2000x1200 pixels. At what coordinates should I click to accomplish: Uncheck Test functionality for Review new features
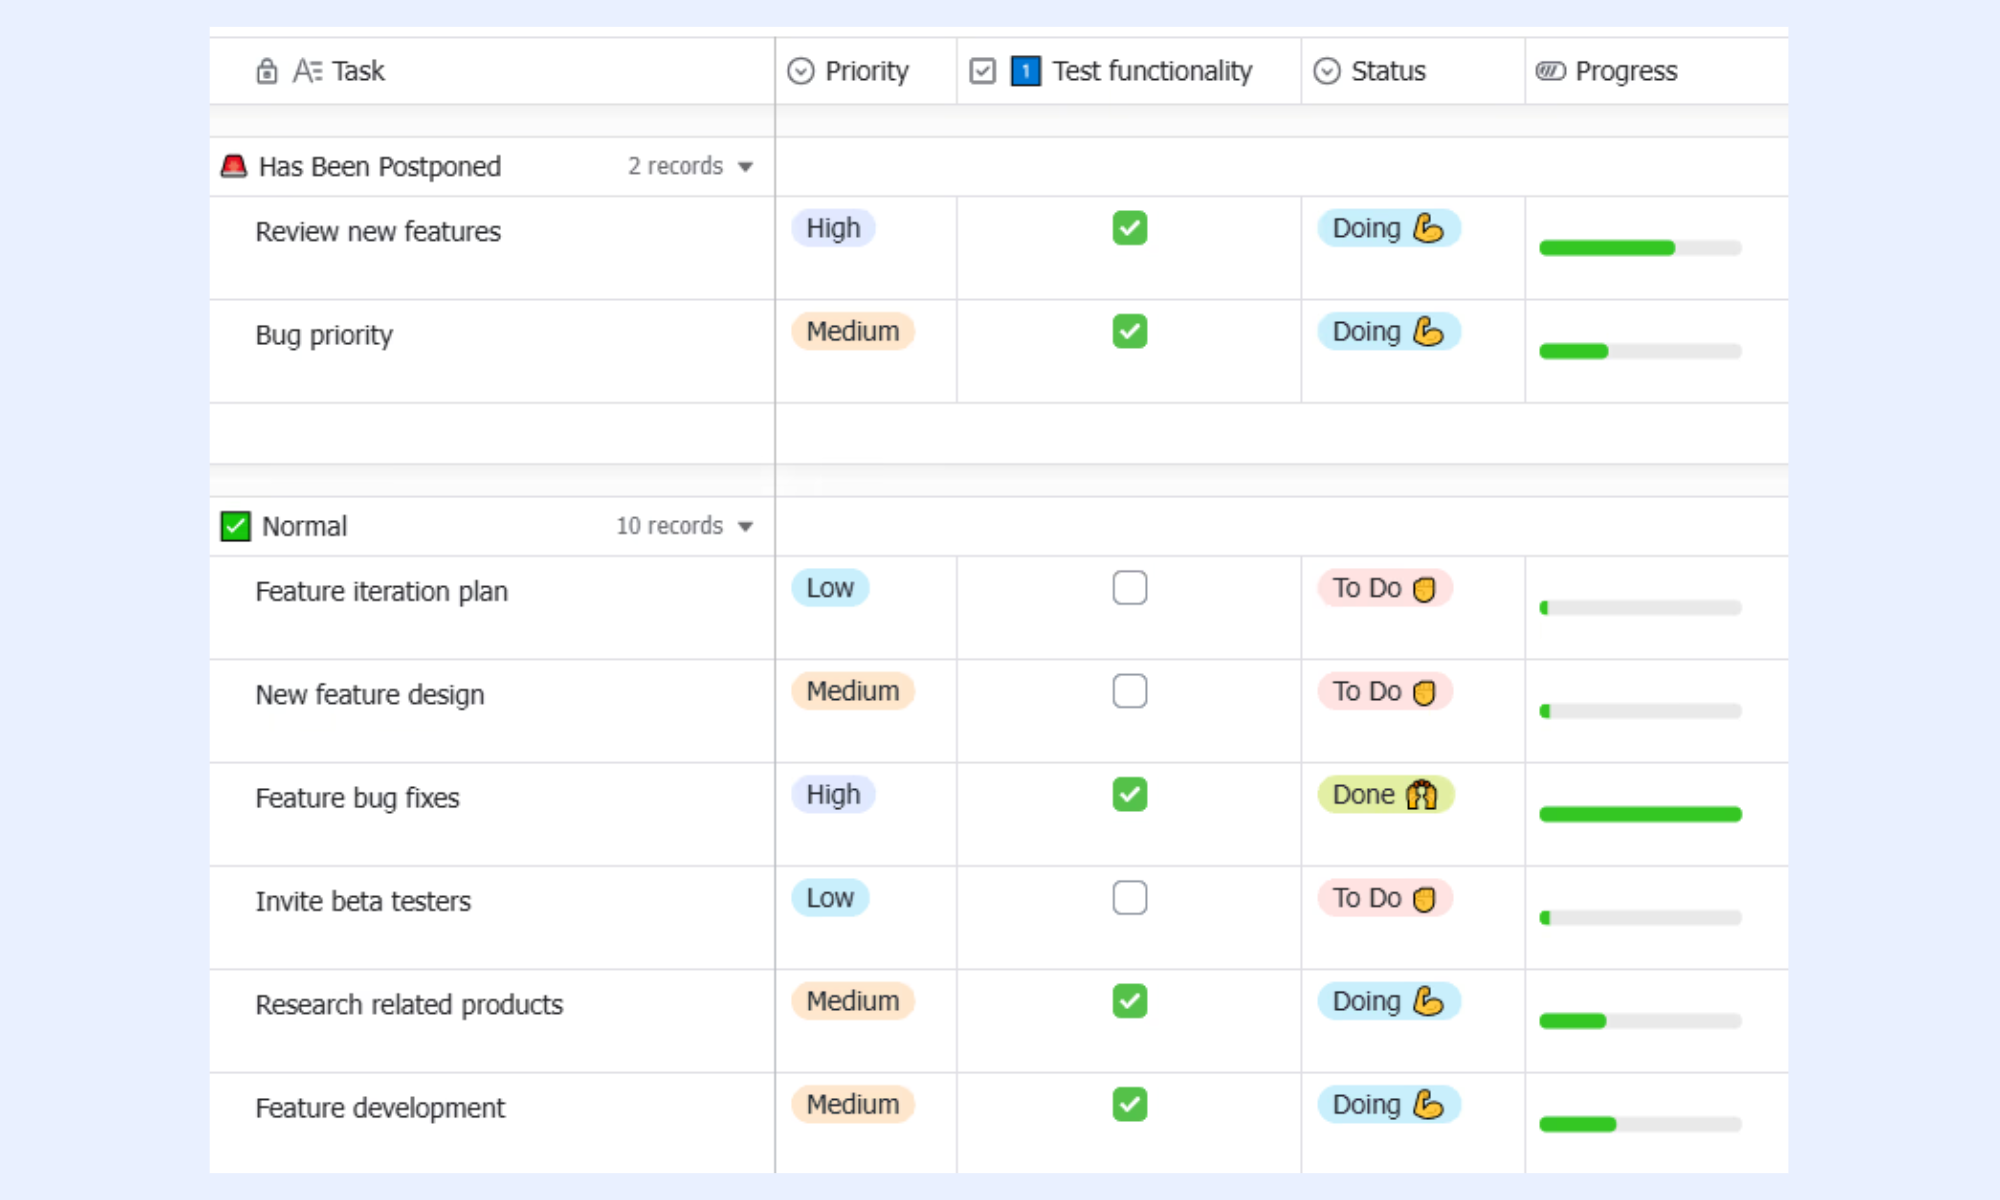(x=1129, y=228)
